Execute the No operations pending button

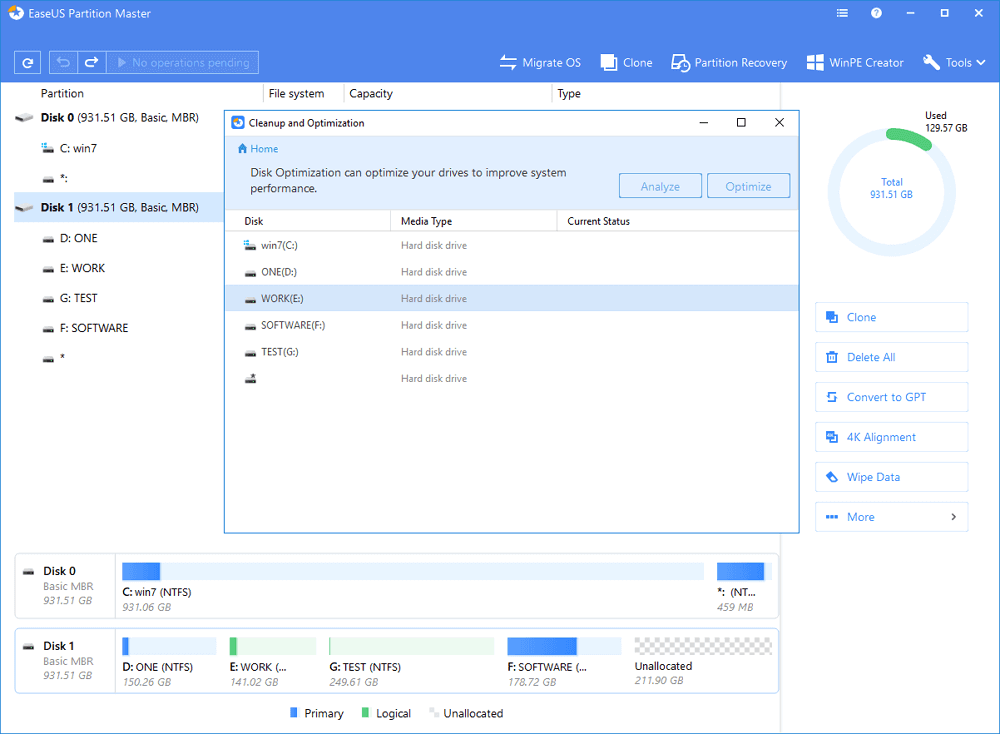coord(182,62)
